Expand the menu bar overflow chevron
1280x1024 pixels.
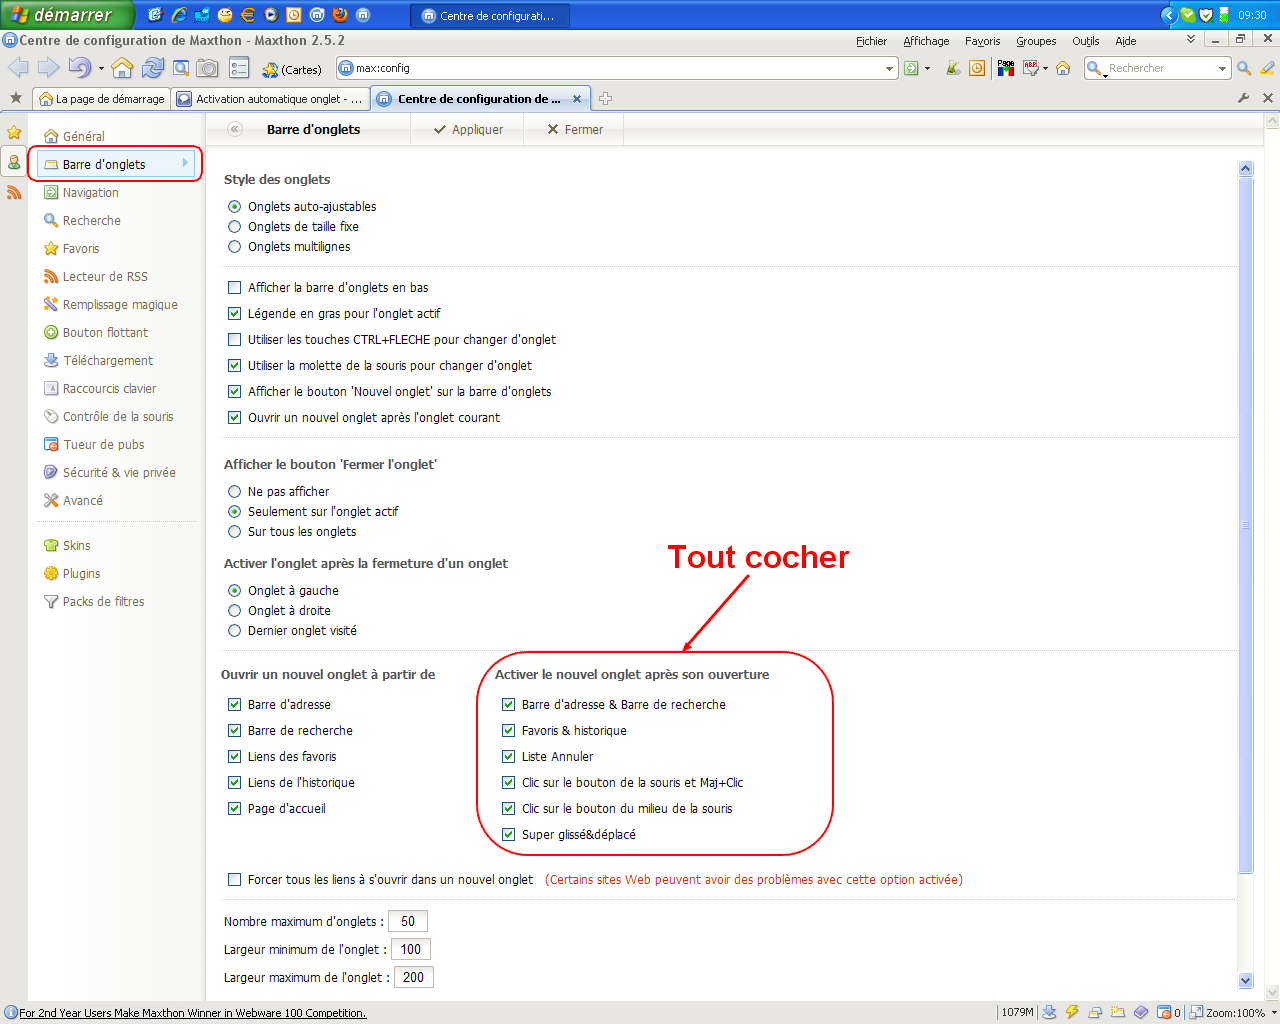[x=1190, y=40]
